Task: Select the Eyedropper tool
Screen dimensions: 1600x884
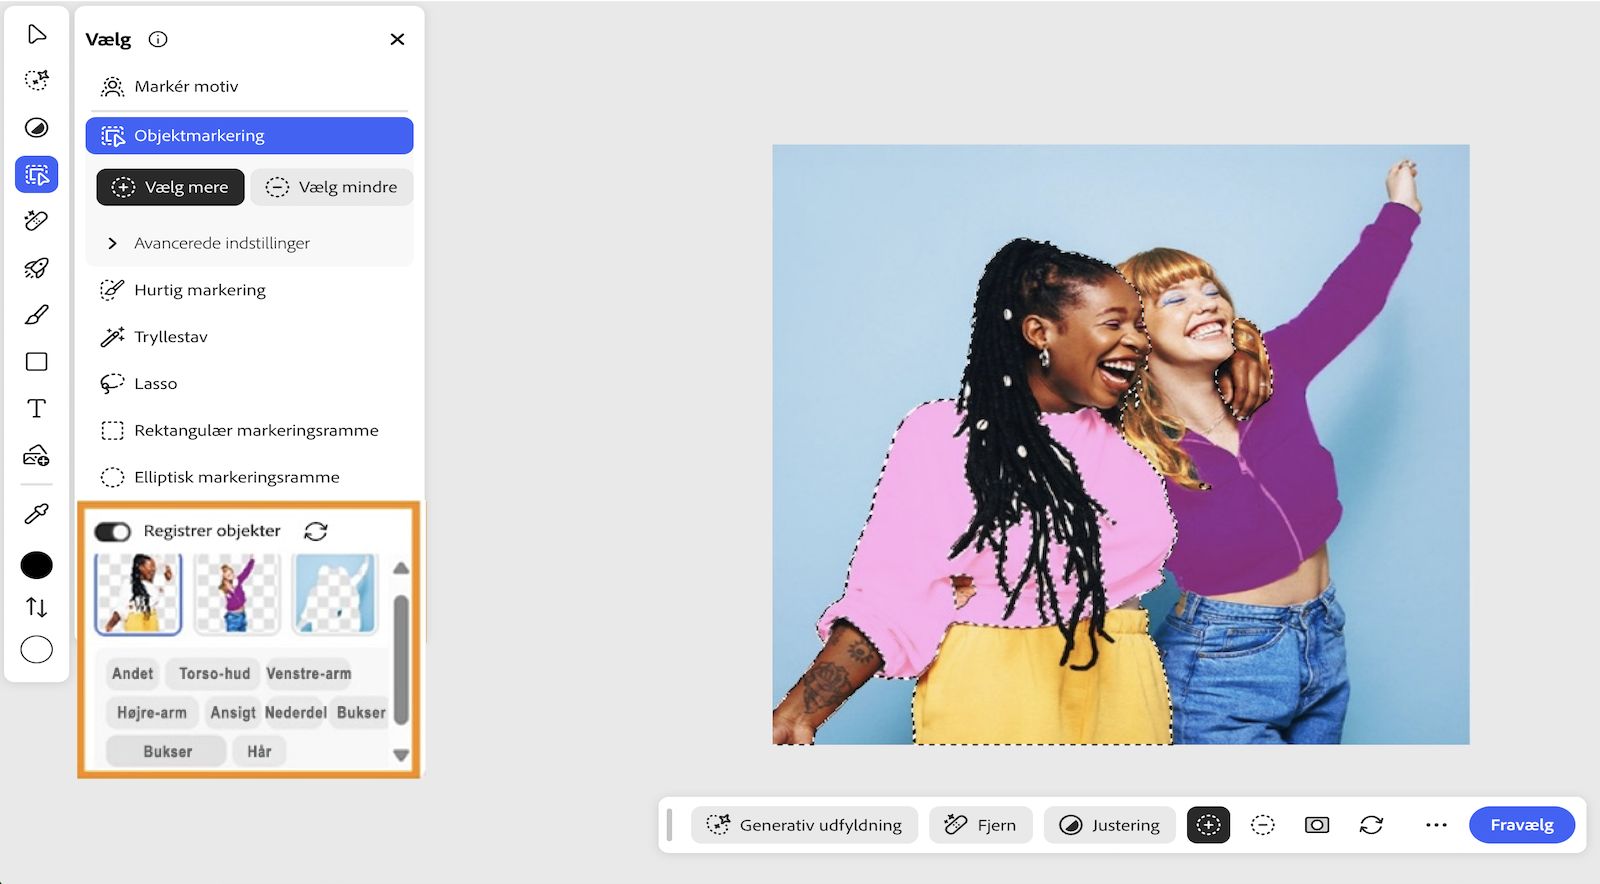Action: (37, 514)
